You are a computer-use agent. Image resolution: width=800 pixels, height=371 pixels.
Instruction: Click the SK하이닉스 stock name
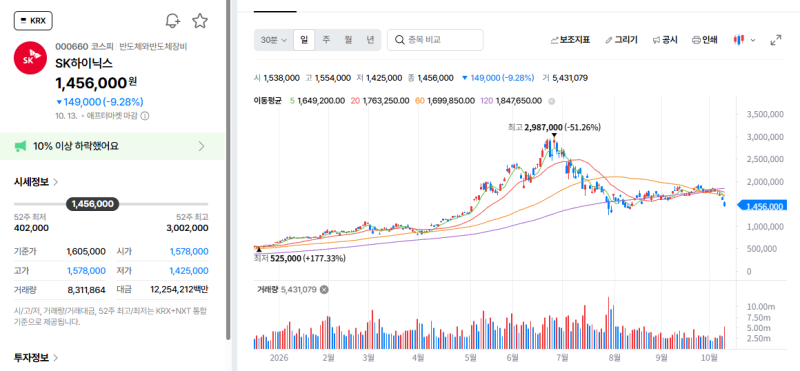point(84,63)
